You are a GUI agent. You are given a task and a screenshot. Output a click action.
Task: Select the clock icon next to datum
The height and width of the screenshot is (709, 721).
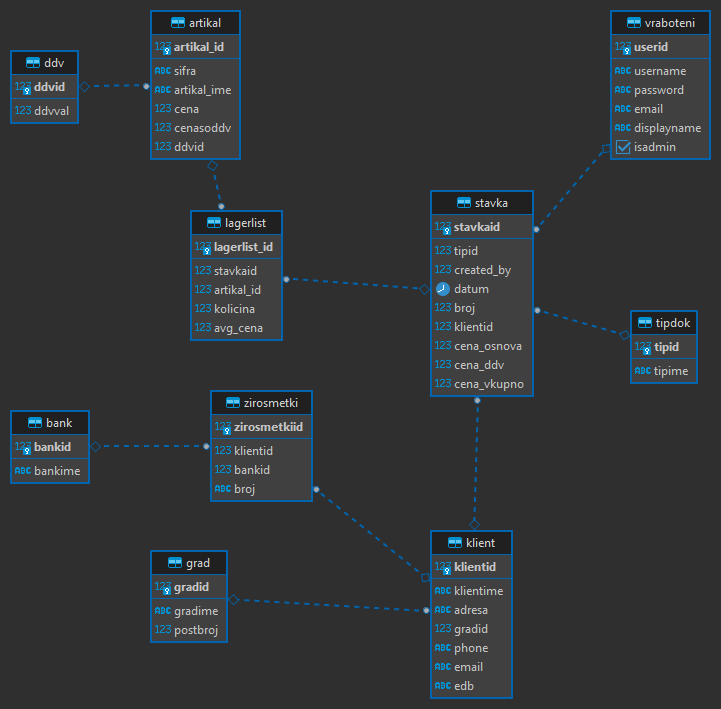pyautogui.click(x=442, y=289)
